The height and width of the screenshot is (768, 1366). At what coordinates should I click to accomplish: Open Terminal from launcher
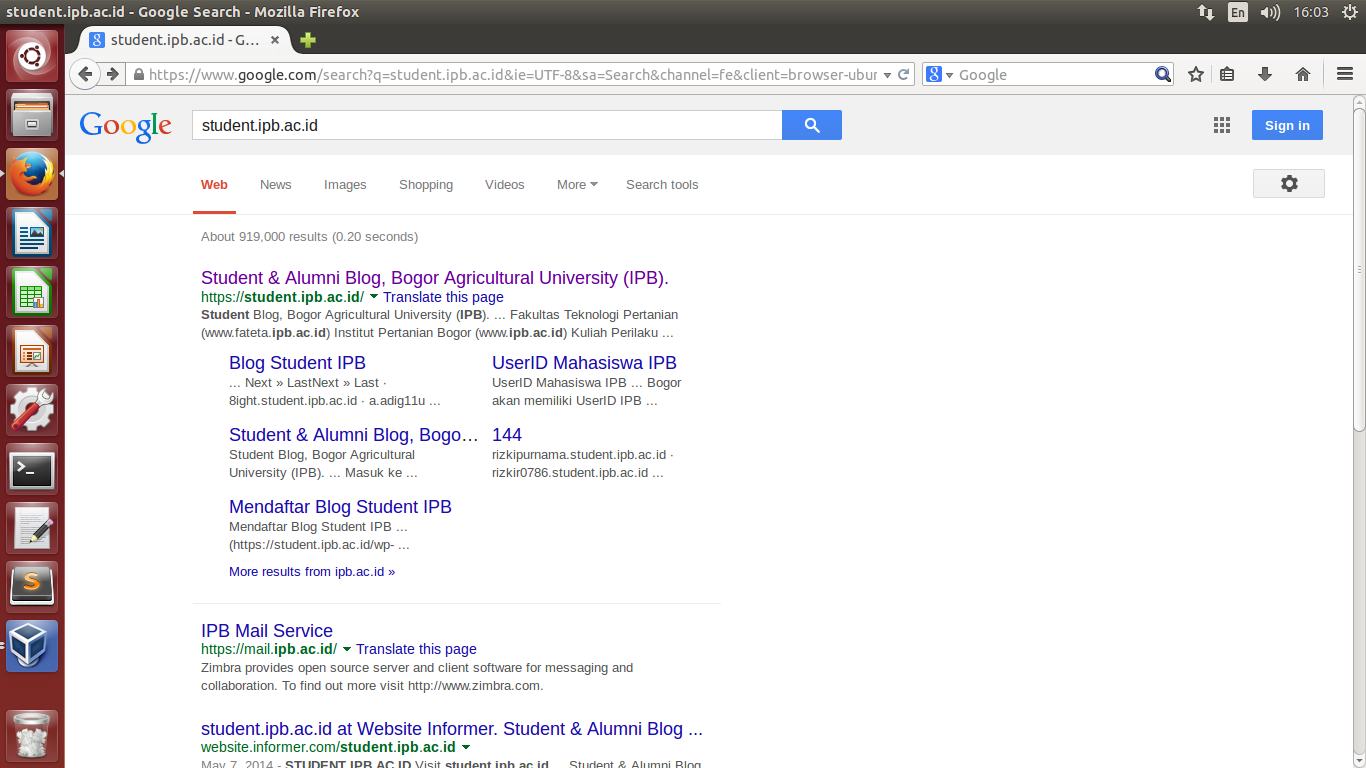point(33,469)
